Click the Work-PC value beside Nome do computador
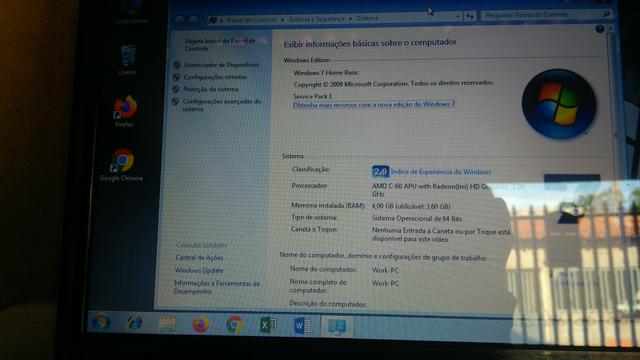This screenshot has width=640, height=360. click(385, 270)
